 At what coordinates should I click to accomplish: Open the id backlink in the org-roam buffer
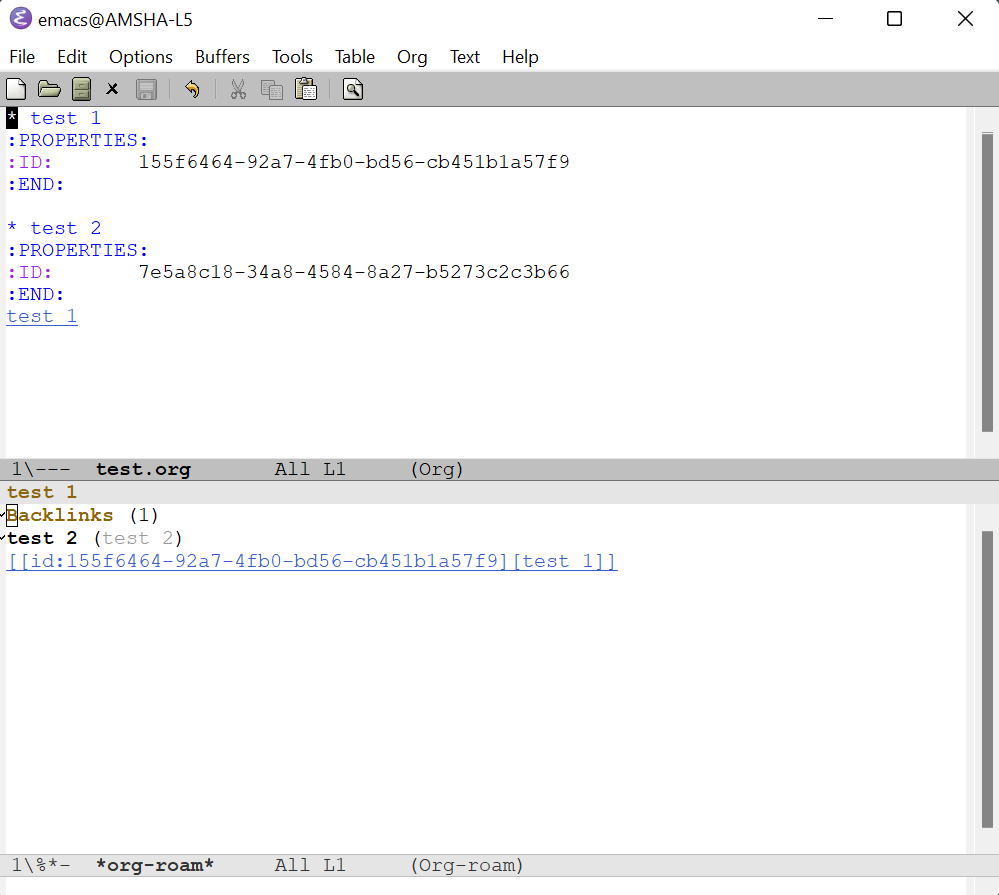point(310,561)
